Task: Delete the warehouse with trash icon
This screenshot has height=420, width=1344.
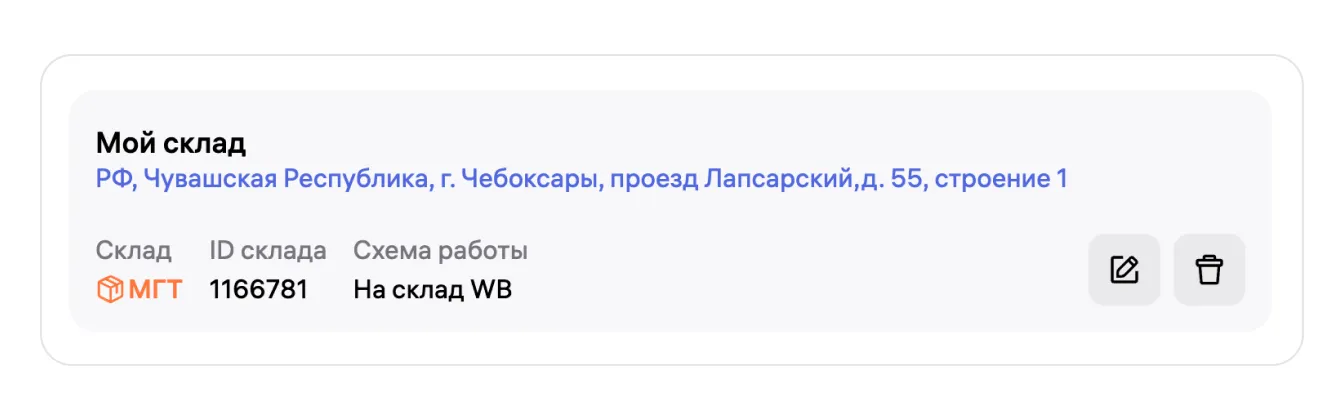Action: coord(1209,270)
